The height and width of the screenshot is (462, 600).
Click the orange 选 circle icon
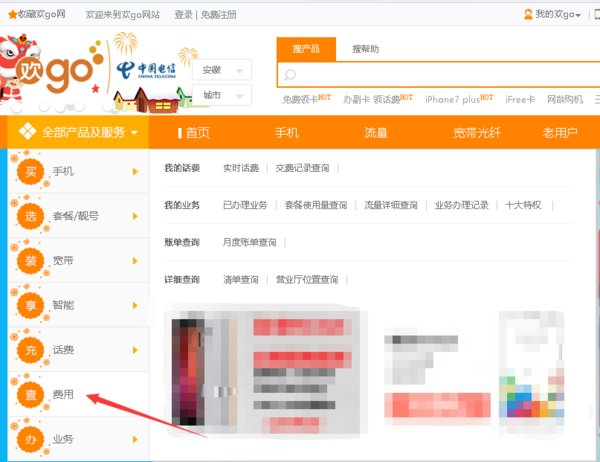(x=31, y=216)
